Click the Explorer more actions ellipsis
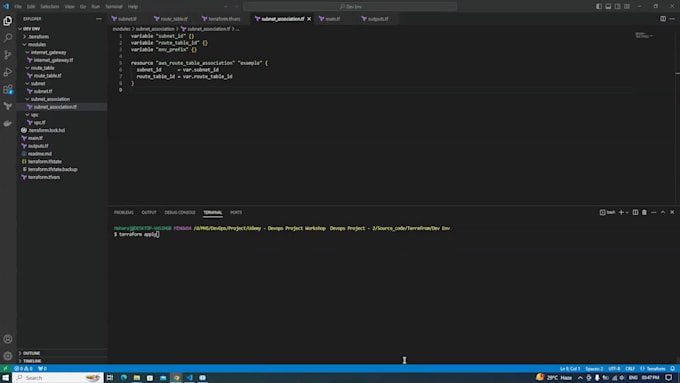The height and width of the screenshot is (383, 680). tap(99, 19)
